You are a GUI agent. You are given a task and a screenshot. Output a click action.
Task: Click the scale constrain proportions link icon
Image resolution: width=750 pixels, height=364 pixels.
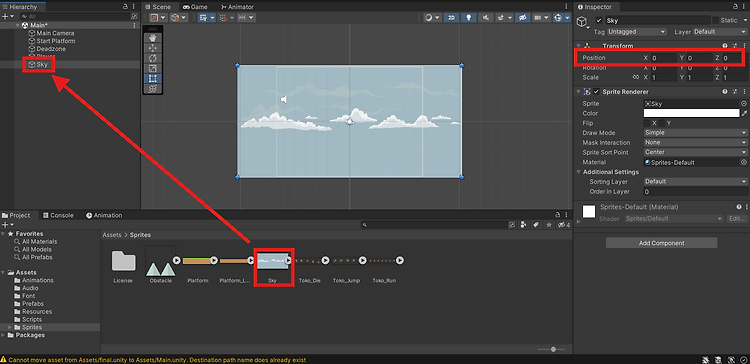pos(636,77)
